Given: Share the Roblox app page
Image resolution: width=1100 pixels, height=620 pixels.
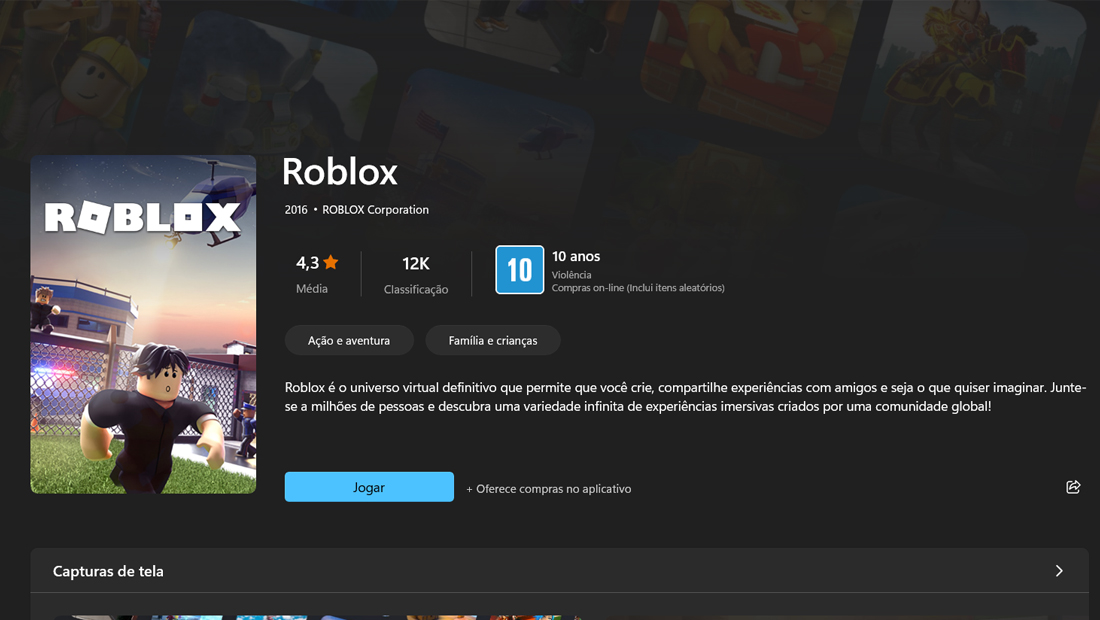Looking at the screenshot, I should click(x=1073, y=487).
